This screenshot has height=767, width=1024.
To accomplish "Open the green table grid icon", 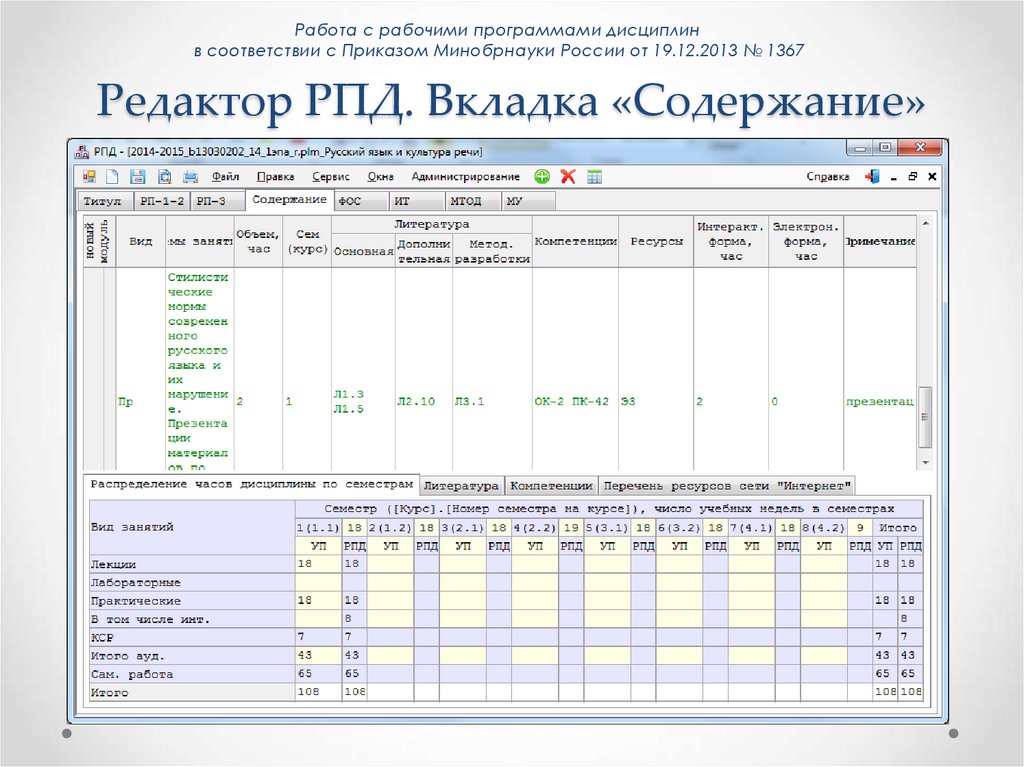I will pyautogui.click(x=594, y=175).
